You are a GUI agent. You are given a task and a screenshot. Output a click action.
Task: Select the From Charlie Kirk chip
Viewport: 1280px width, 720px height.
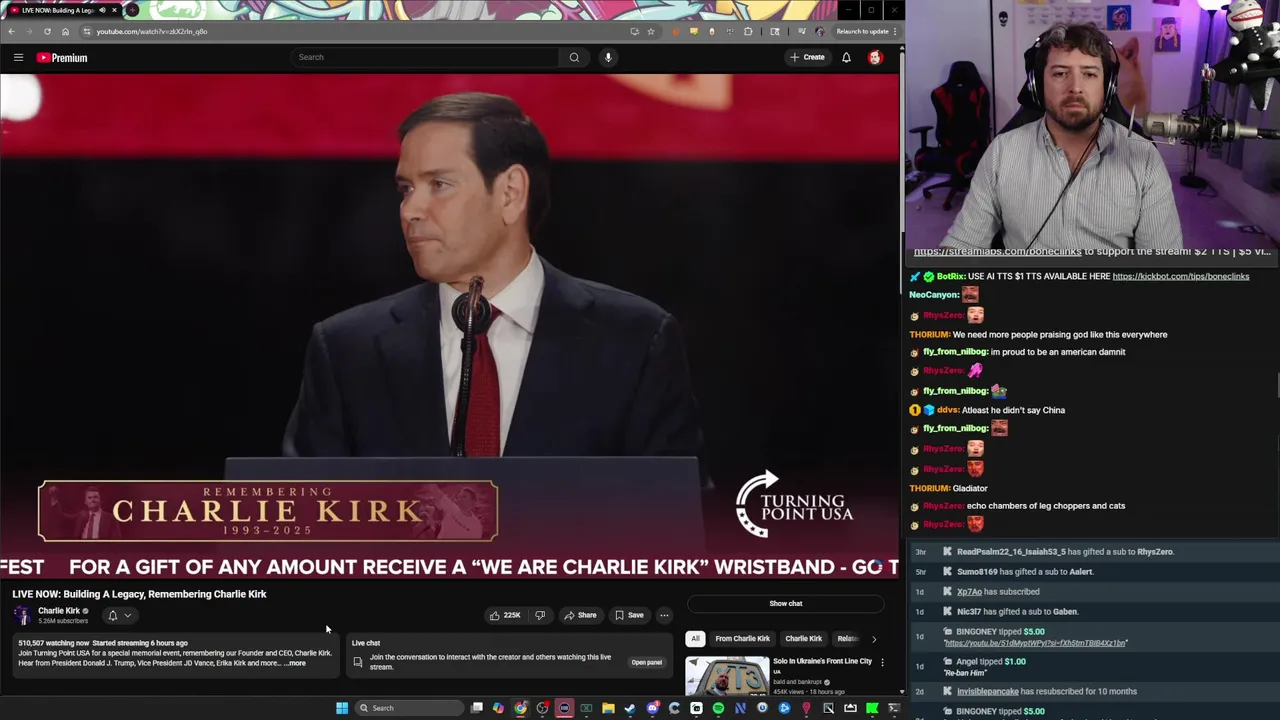click(x=742, y=638)
